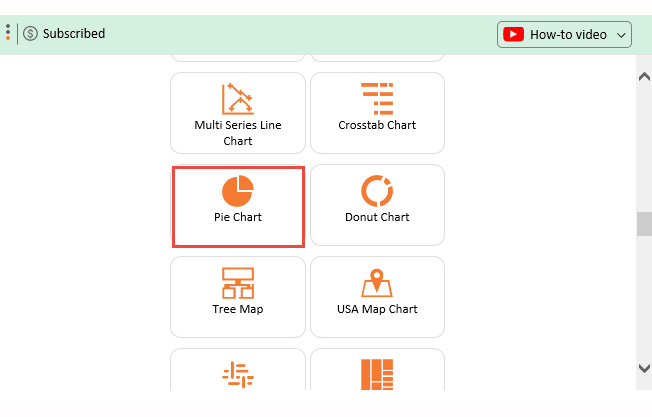Select the Tree Map icon
Viewport: 652px width, 417px height.
(237, 282)
